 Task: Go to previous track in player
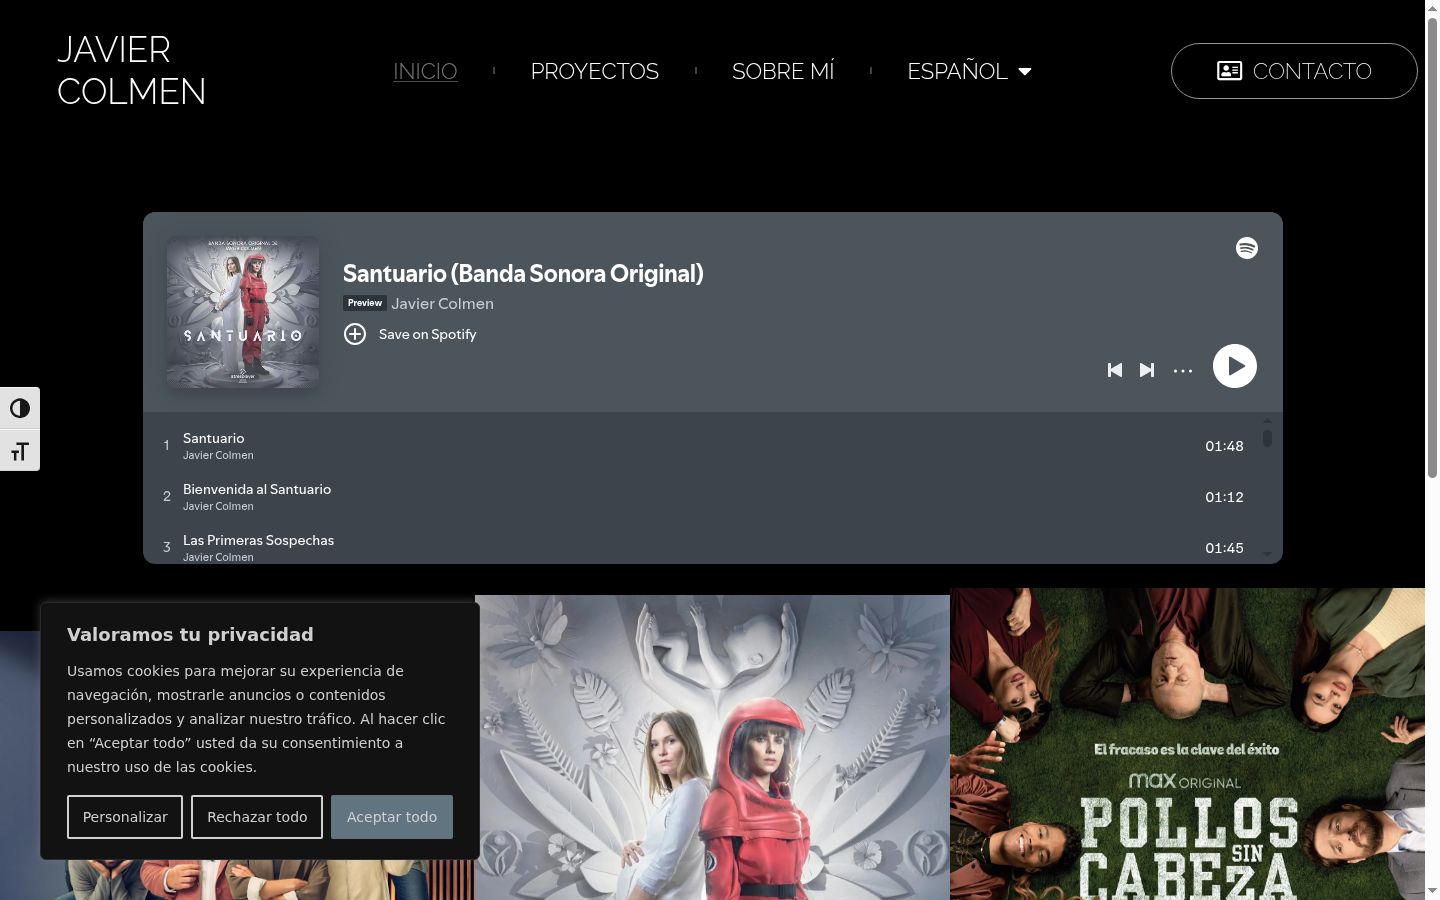click(x=1115, y=370)
